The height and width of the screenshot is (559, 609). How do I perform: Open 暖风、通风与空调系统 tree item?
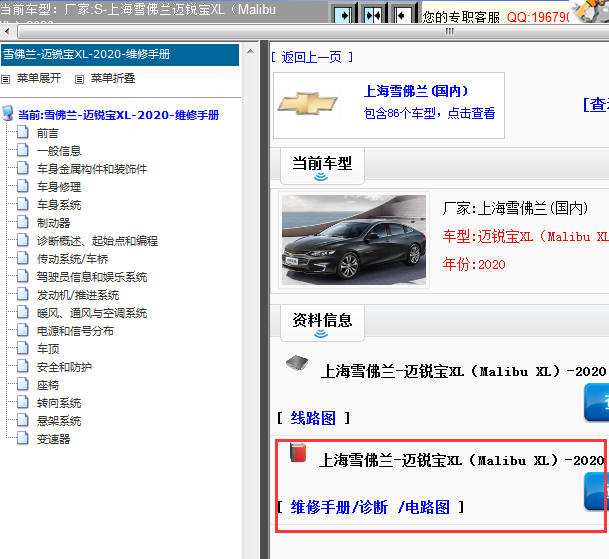92,313
